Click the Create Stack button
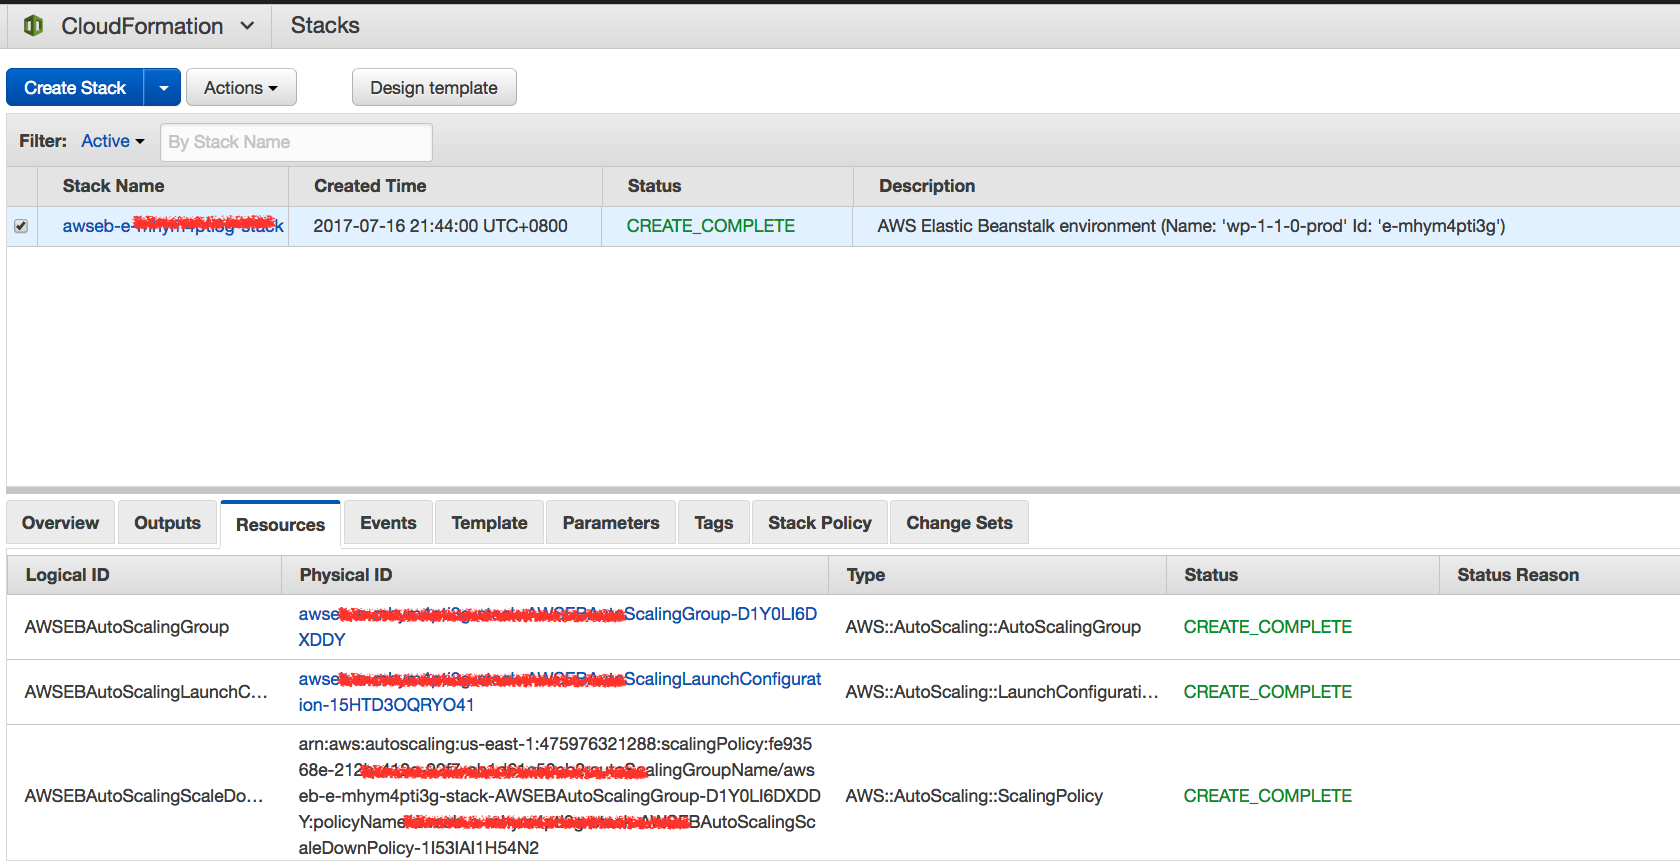This screenshot has width=1680, height=867. pos(75,88)
